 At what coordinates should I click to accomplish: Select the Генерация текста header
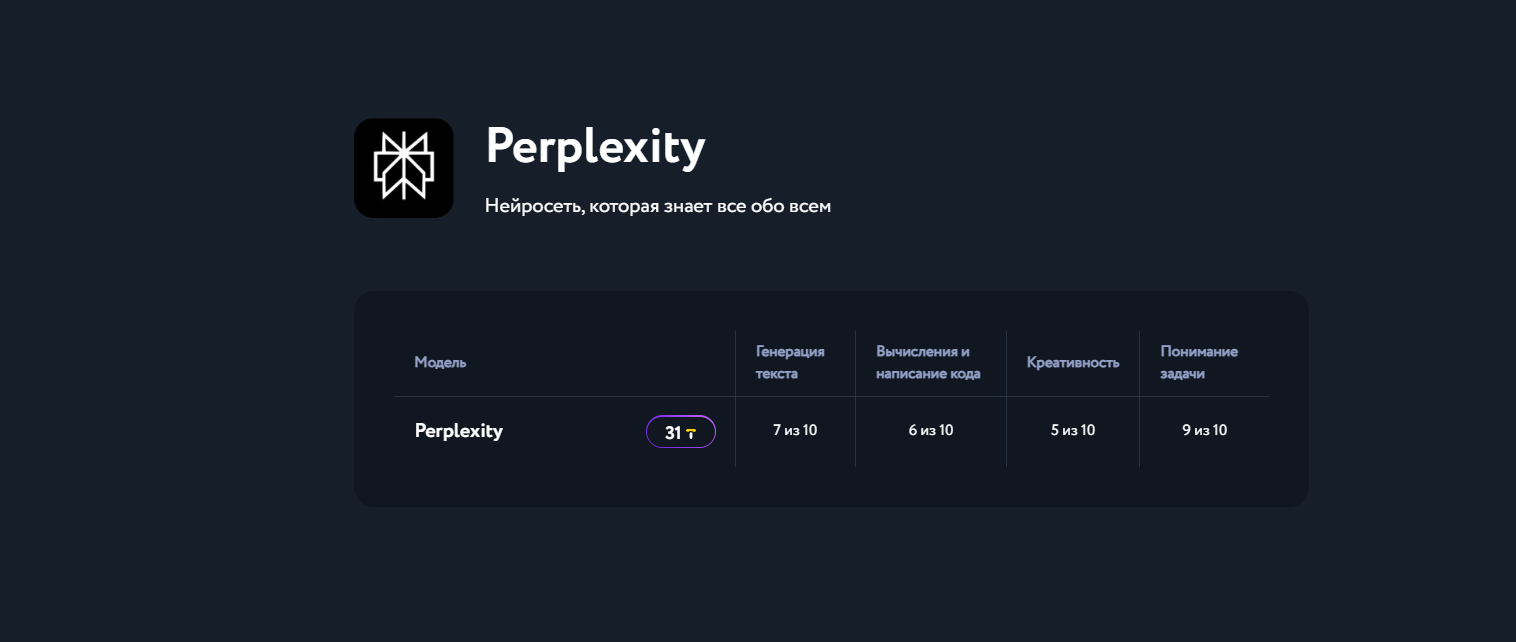(790, 362)
